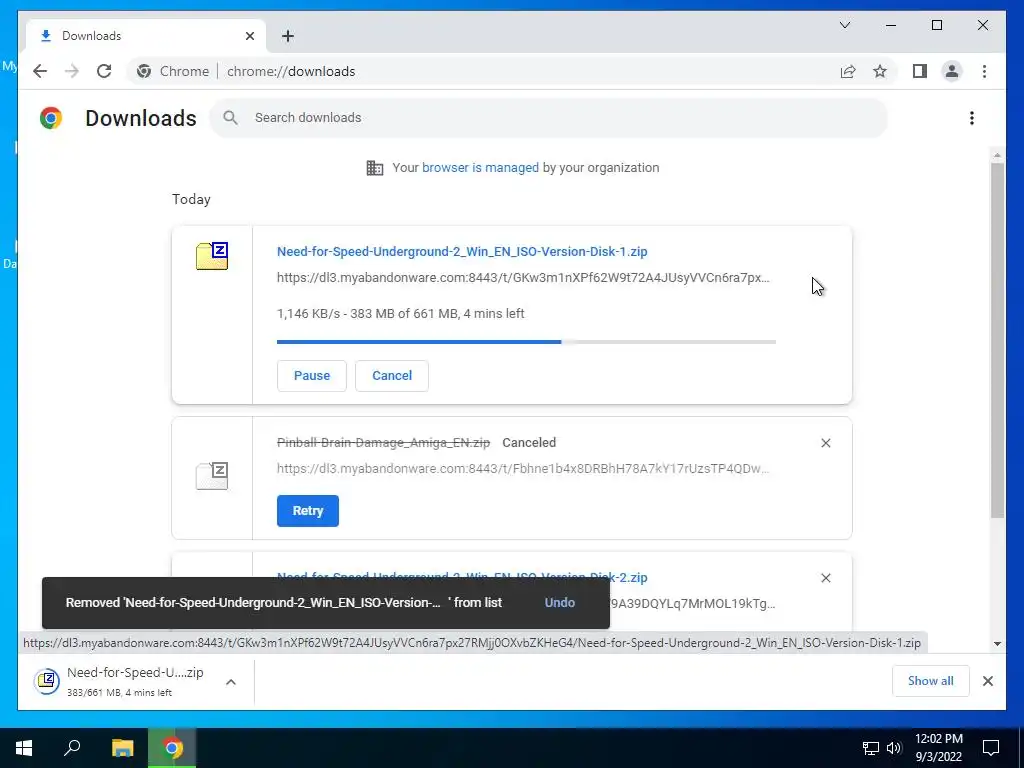This screenshot has height=768, width=1024.
Task: Click the greyed zip icon of Pinball-Brain-Damage
Action: [212, 475]
